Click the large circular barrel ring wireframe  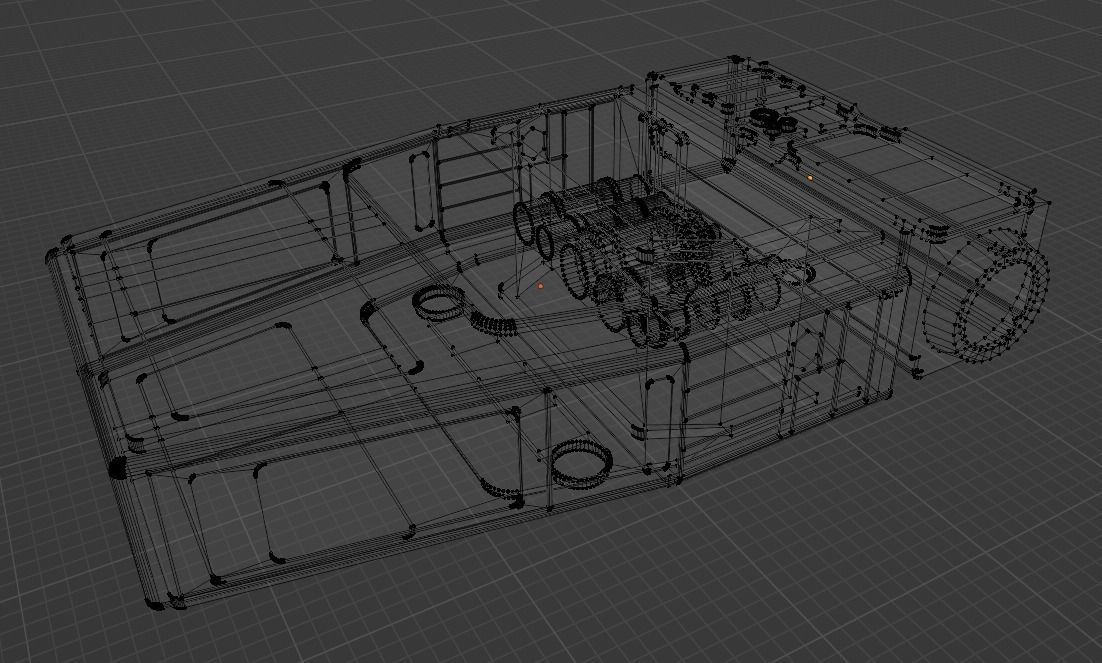pyautogui.click(x=986, y=295)
